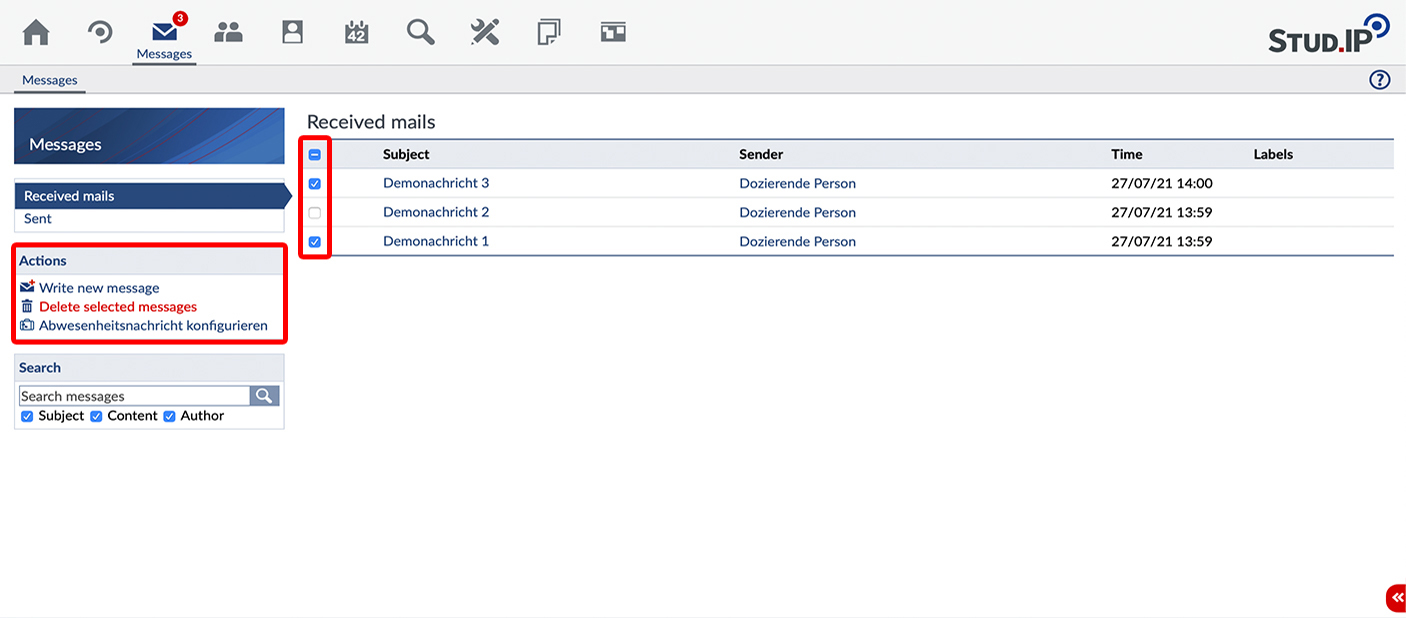Open the Messages envelope icon with badge

[164, 33]
